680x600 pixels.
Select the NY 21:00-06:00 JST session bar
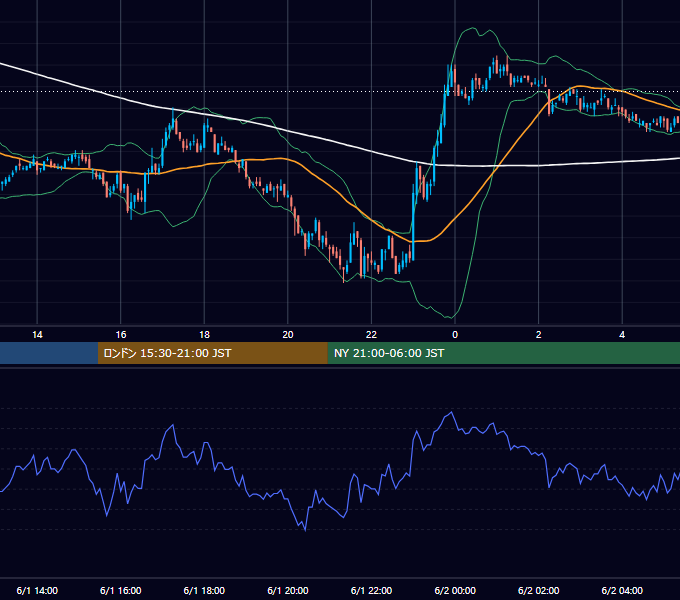(503, 353)
